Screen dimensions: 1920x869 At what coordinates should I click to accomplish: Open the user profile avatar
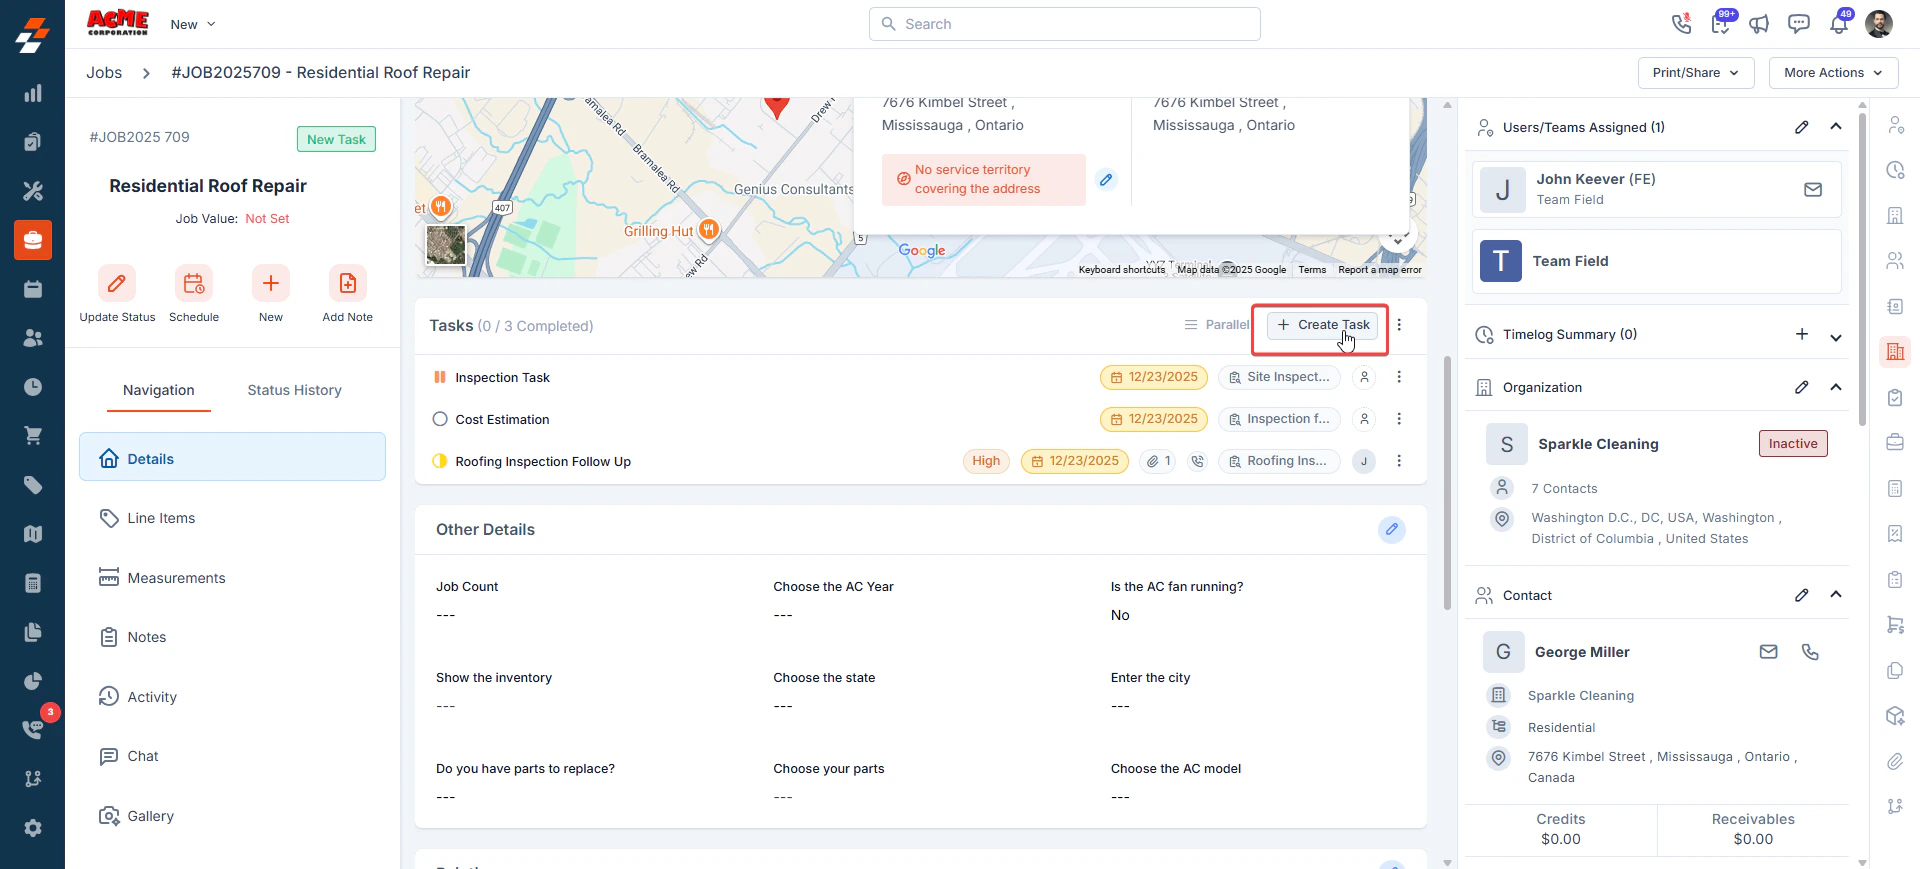click(x=1879, y=24)
